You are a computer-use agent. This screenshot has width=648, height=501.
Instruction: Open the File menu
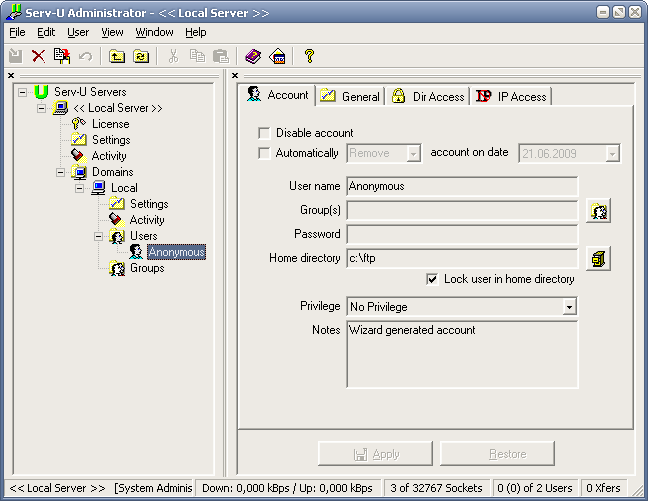[x=17, y=32]
